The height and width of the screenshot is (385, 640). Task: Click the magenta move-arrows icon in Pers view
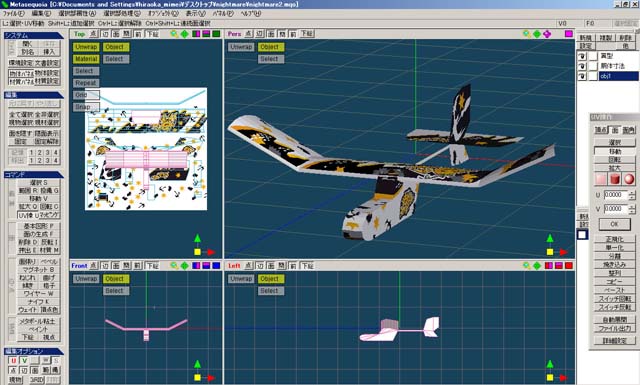pos(547,34)
